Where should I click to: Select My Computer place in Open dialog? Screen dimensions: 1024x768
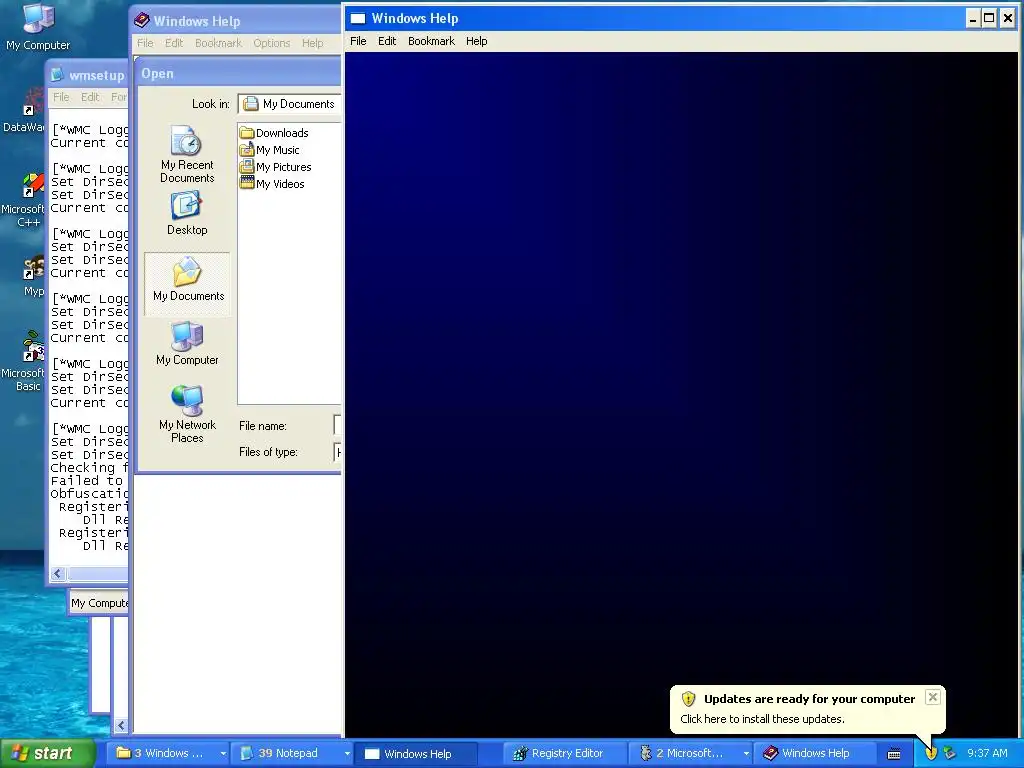(187, 344)
